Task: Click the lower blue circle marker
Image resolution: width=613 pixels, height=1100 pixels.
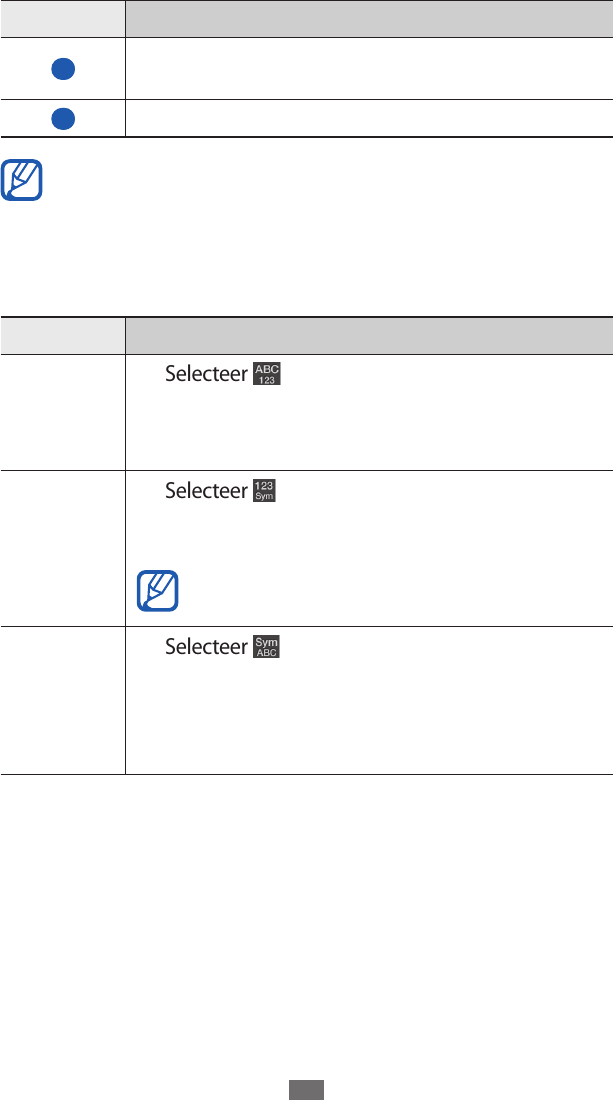Action: [x=63, y=119]
